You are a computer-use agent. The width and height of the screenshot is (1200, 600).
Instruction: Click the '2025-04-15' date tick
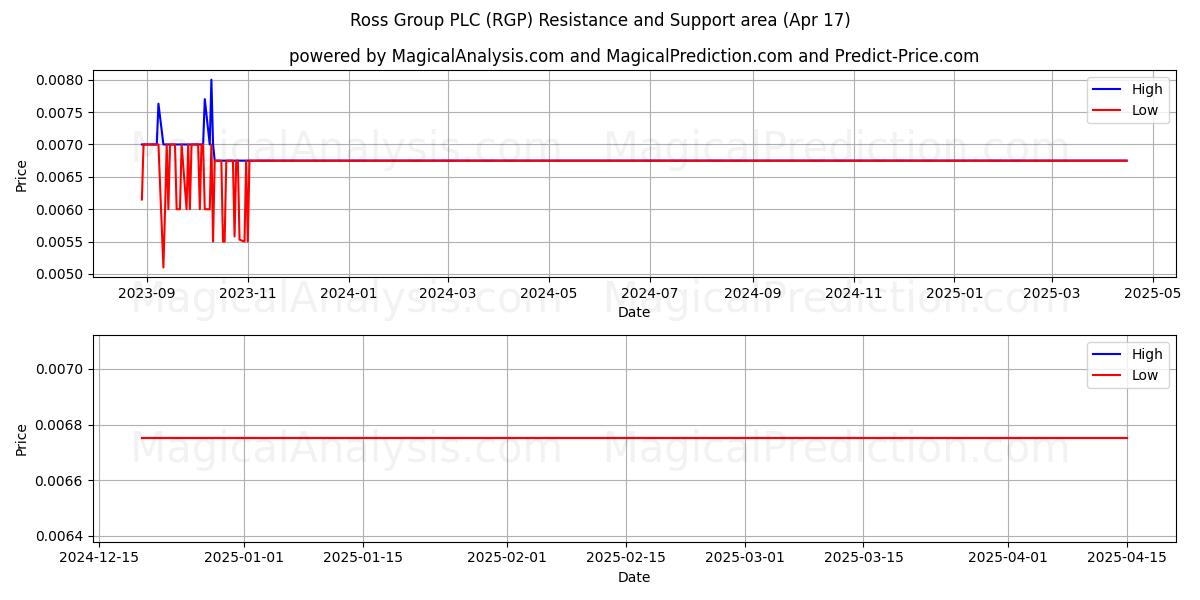1127,559
